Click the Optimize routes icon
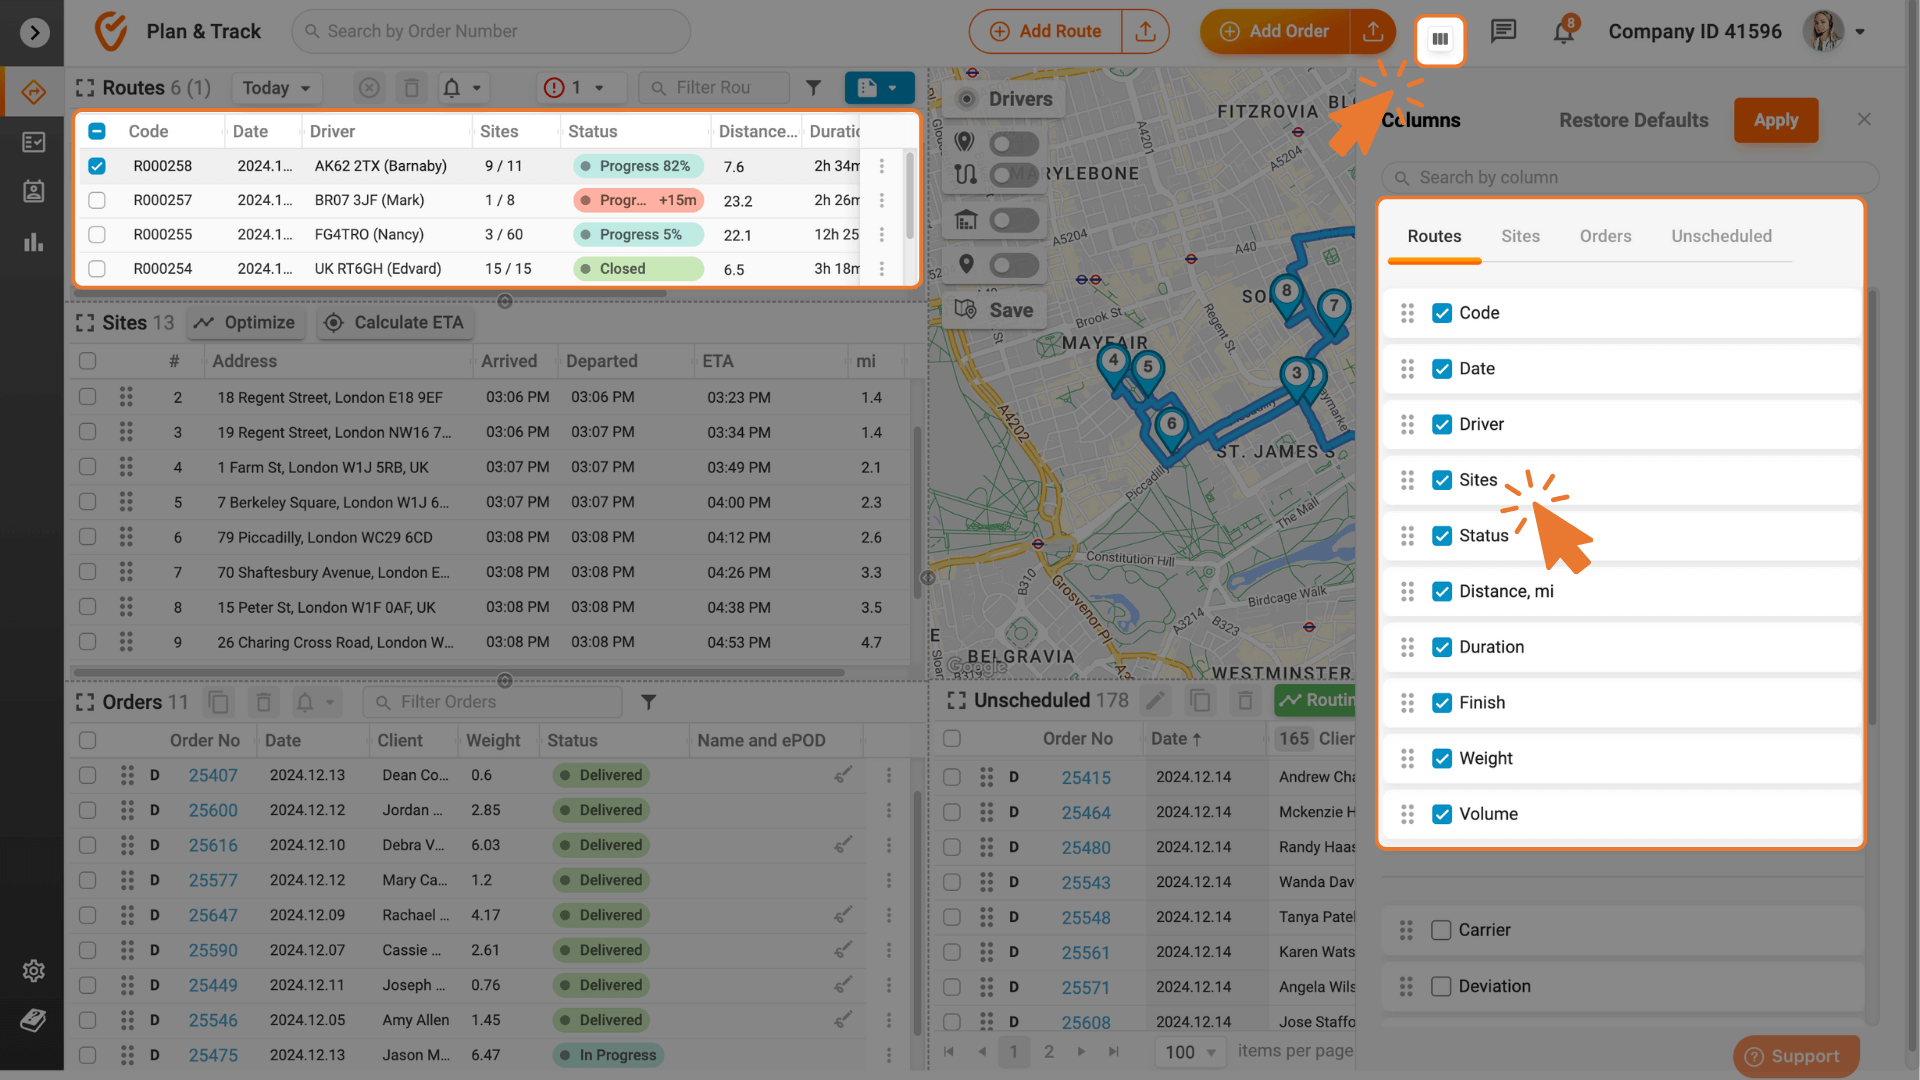Viewport: 1920px width, 1080px height. tap(245, 322)
